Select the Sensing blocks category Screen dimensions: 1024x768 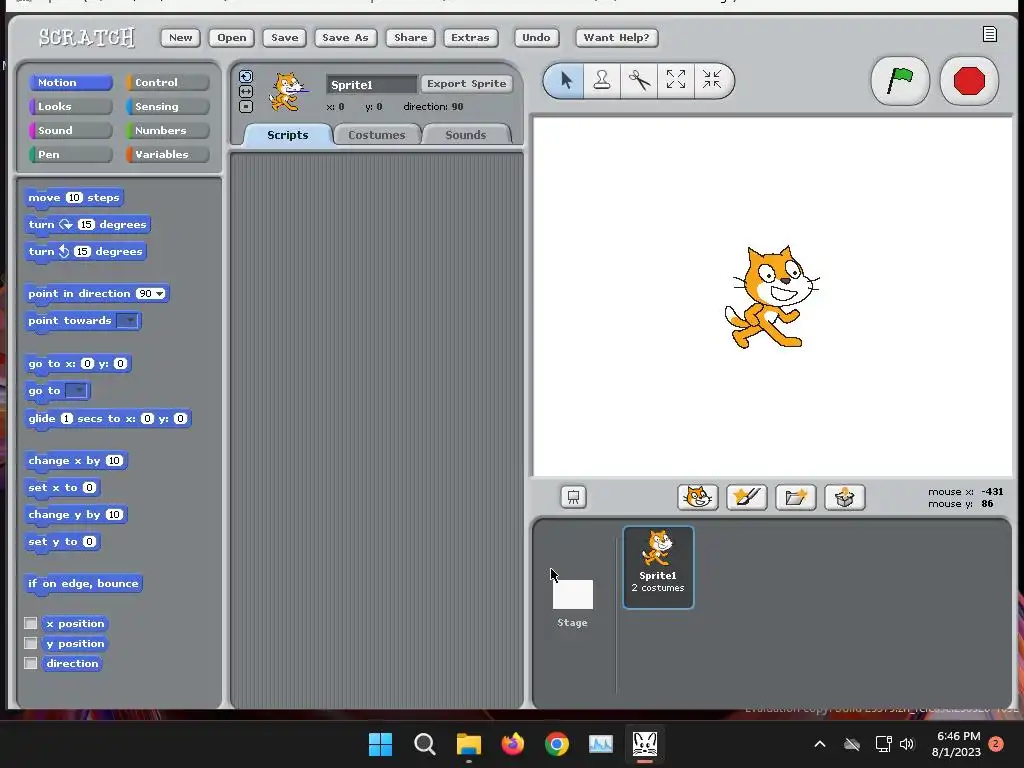167,106
